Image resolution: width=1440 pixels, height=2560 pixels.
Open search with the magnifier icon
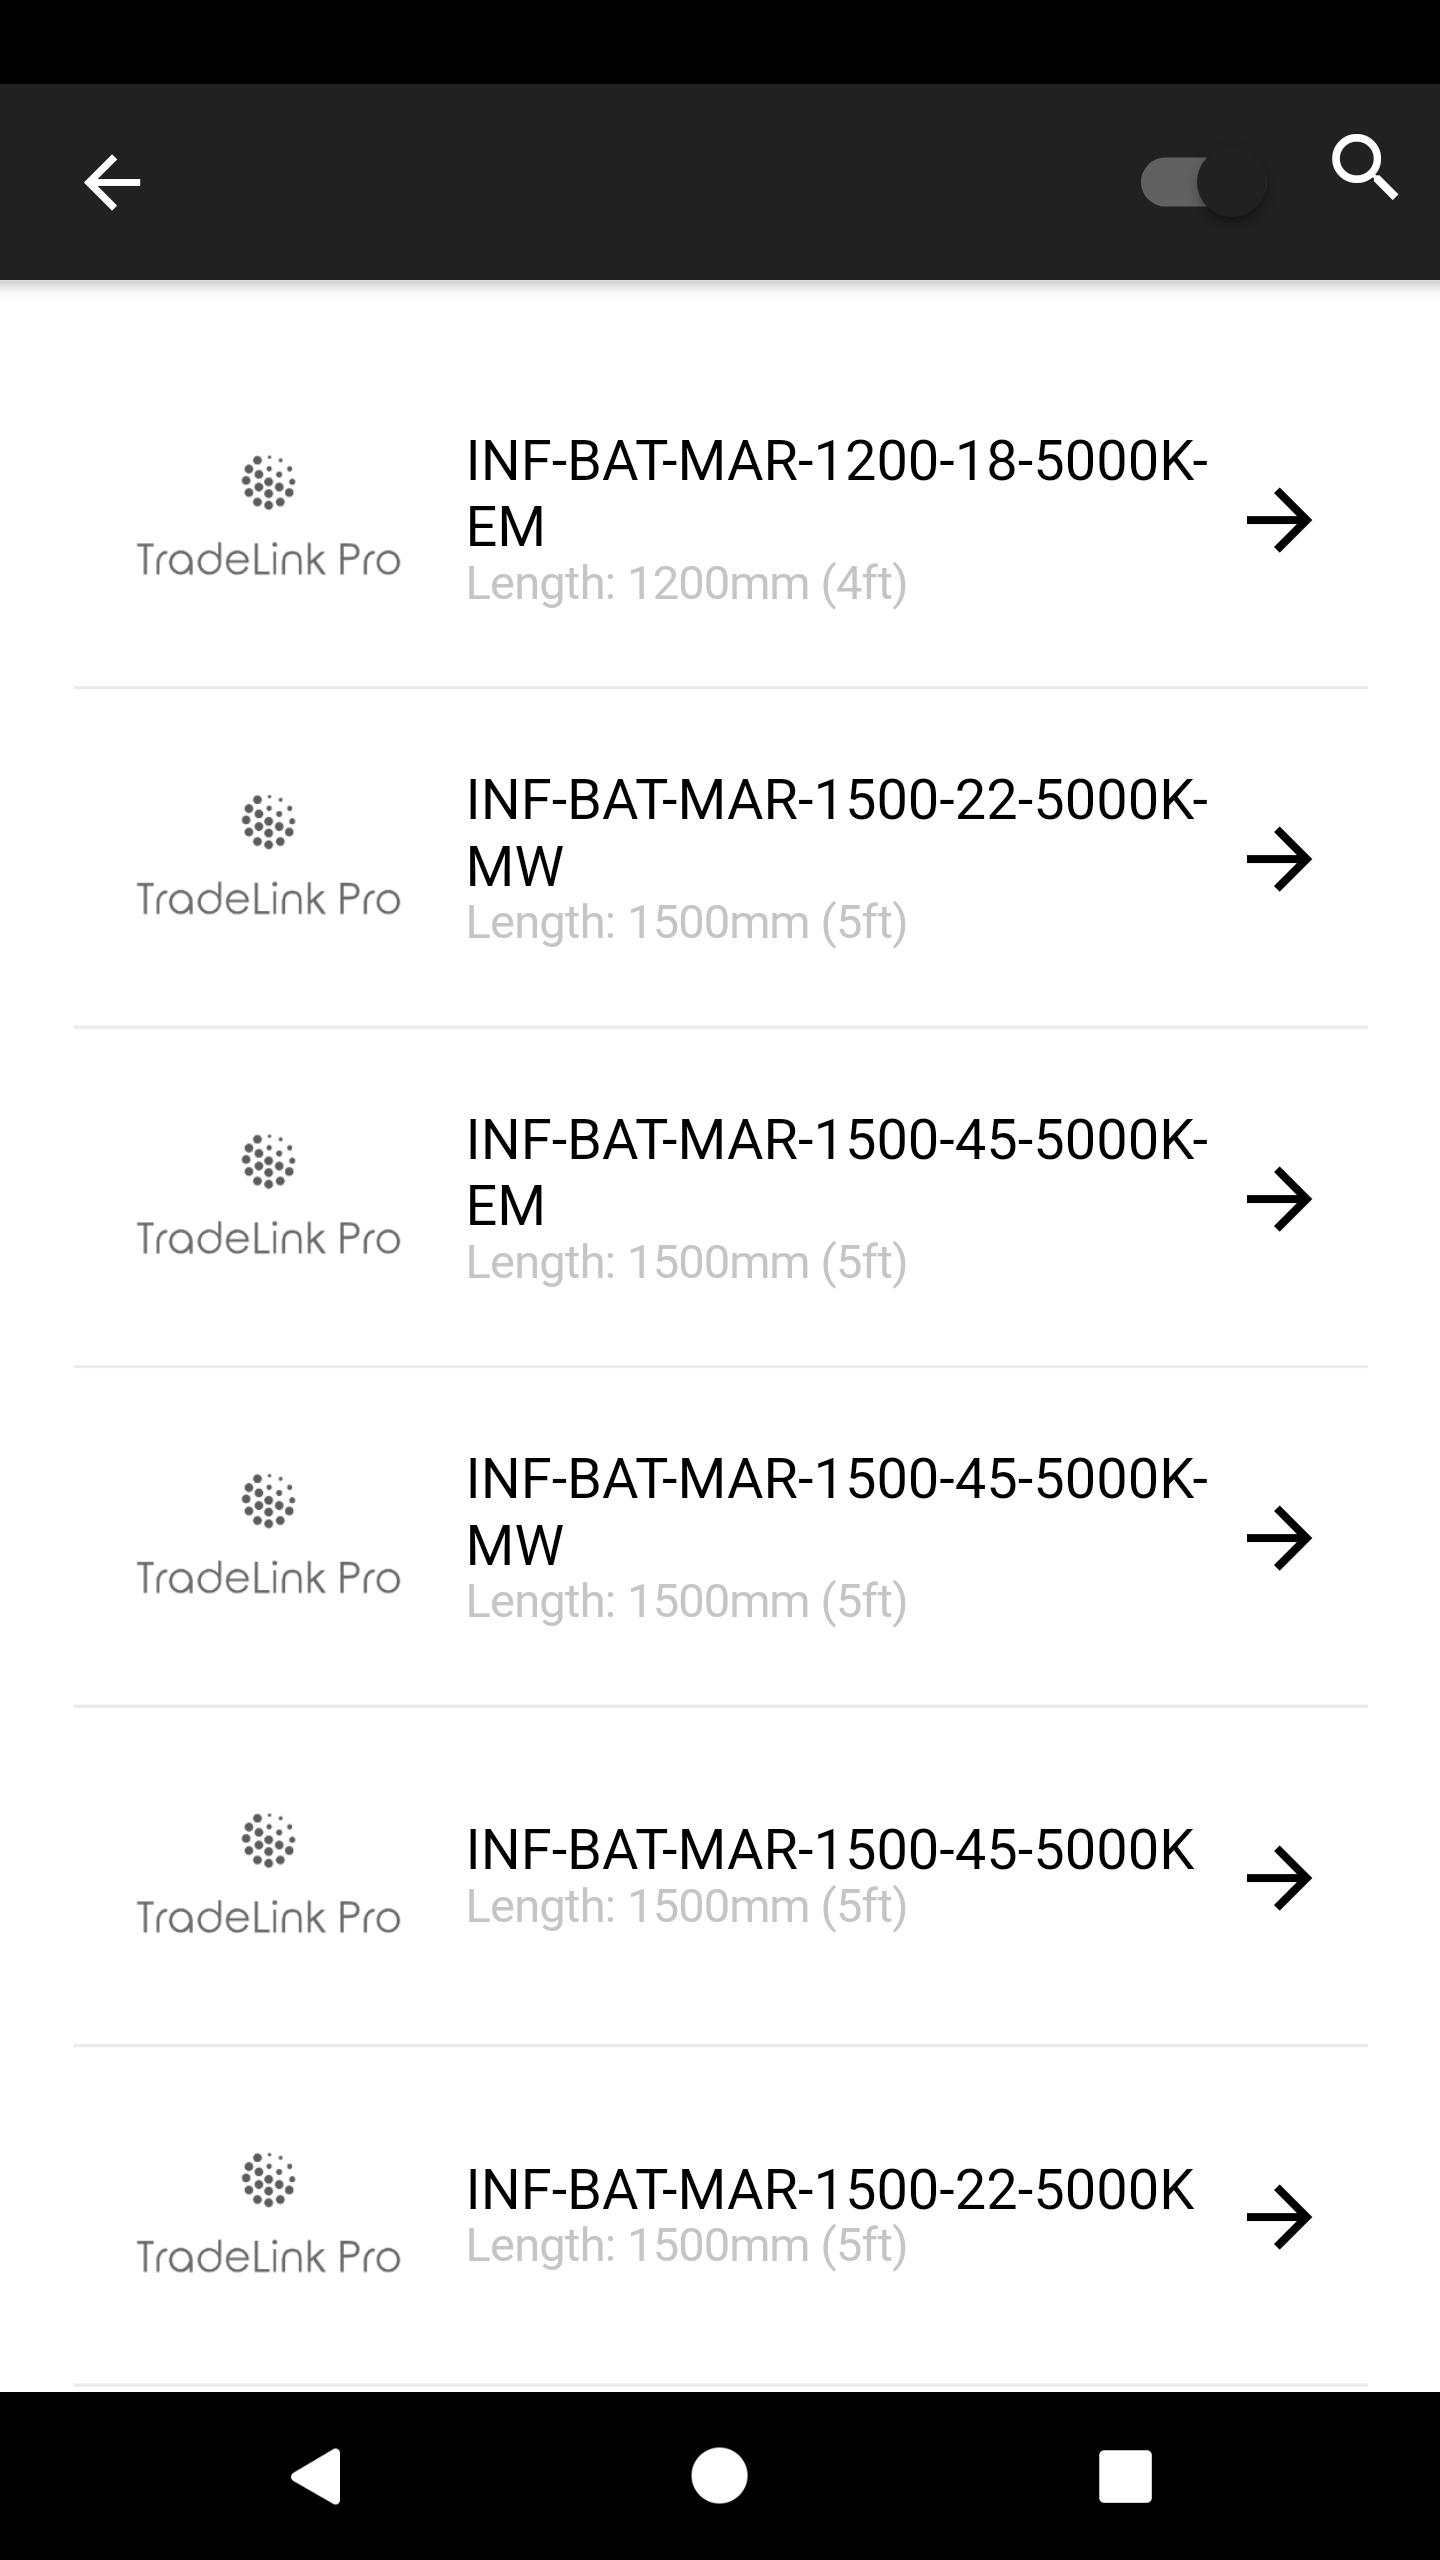1364,168
